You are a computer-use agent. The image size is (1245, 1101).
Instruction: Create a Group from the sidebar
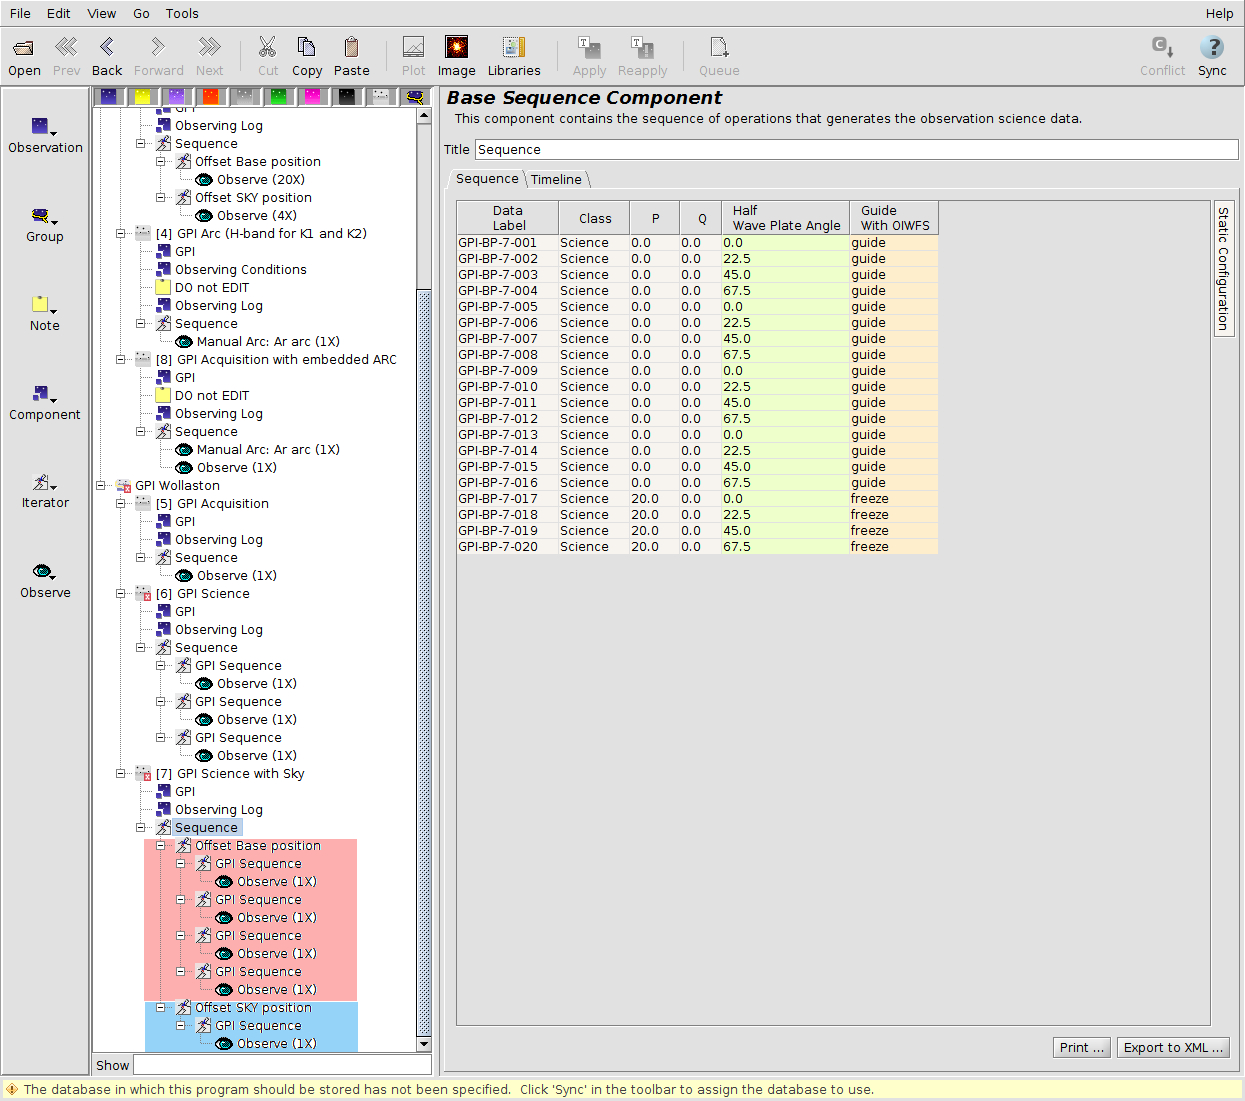tap(45, 224)
